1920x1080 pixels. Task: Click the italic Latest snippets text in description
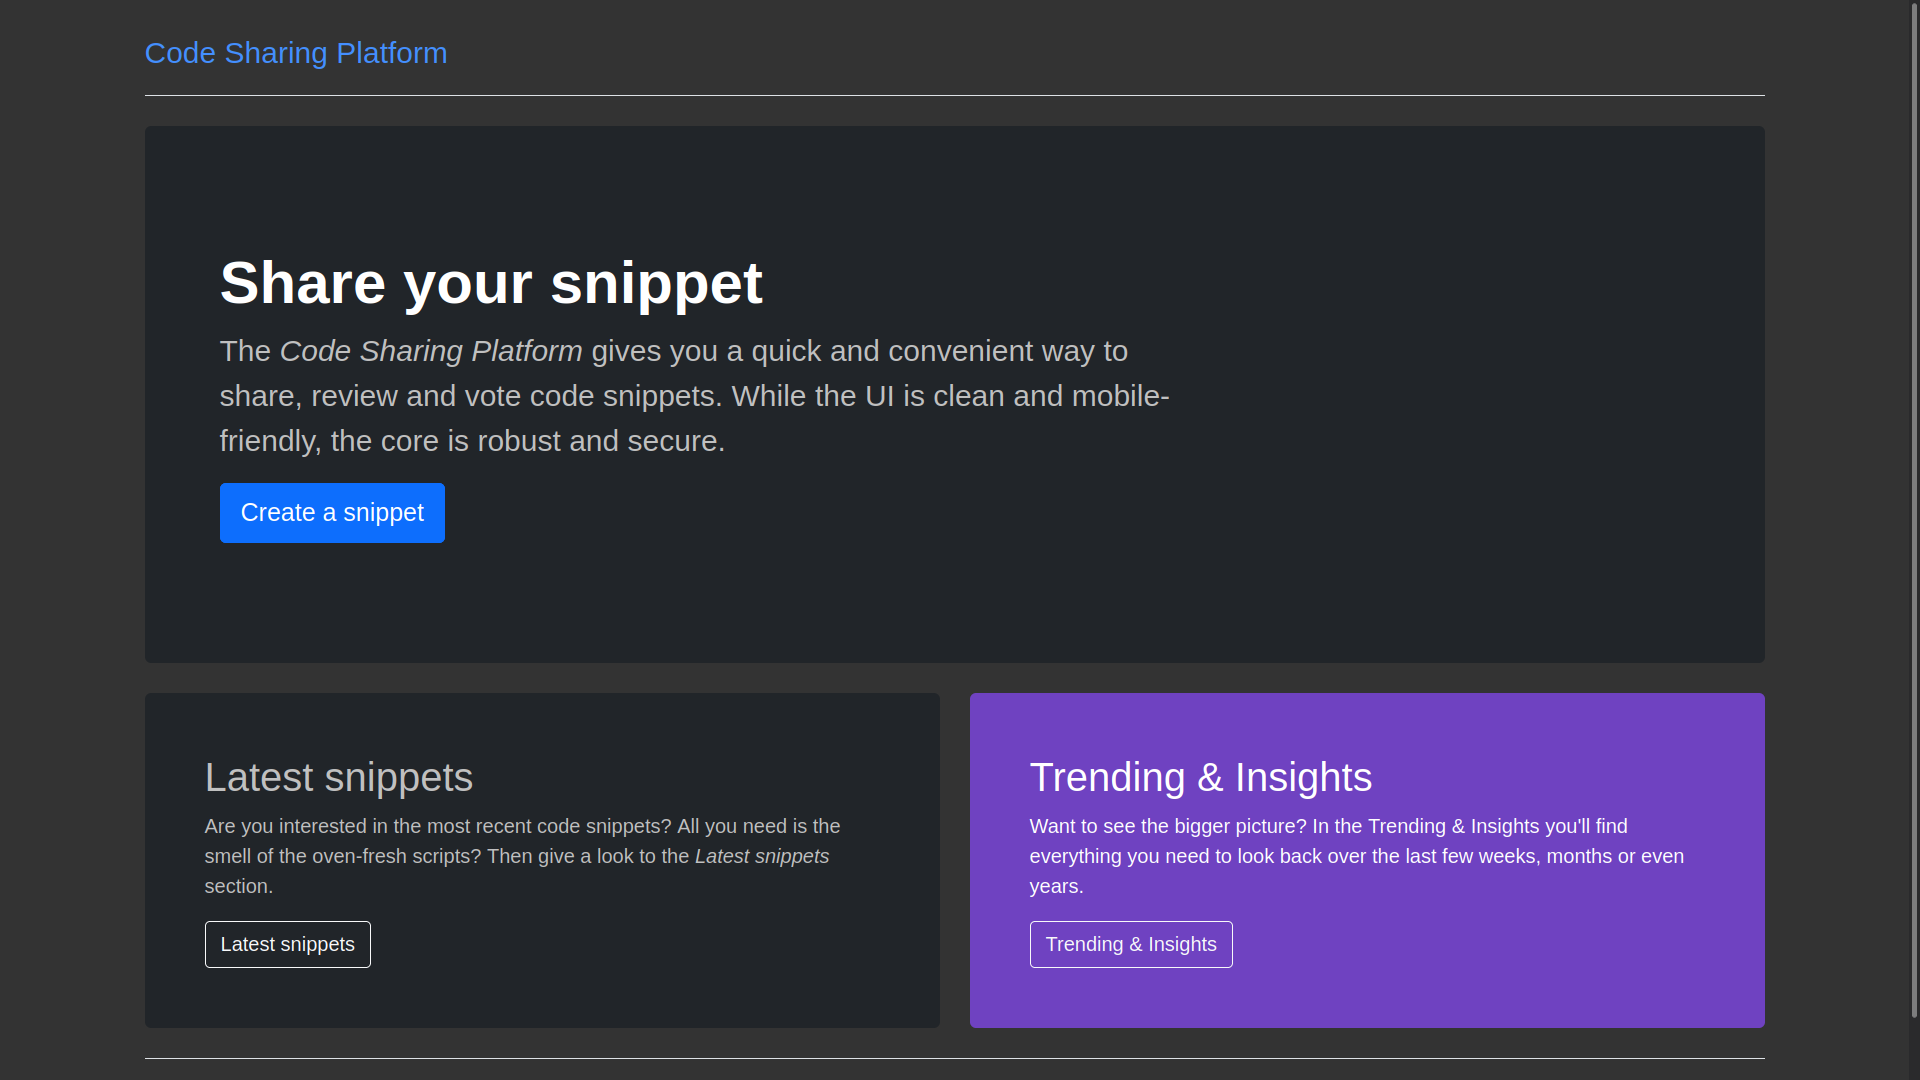tap(761, 856)
